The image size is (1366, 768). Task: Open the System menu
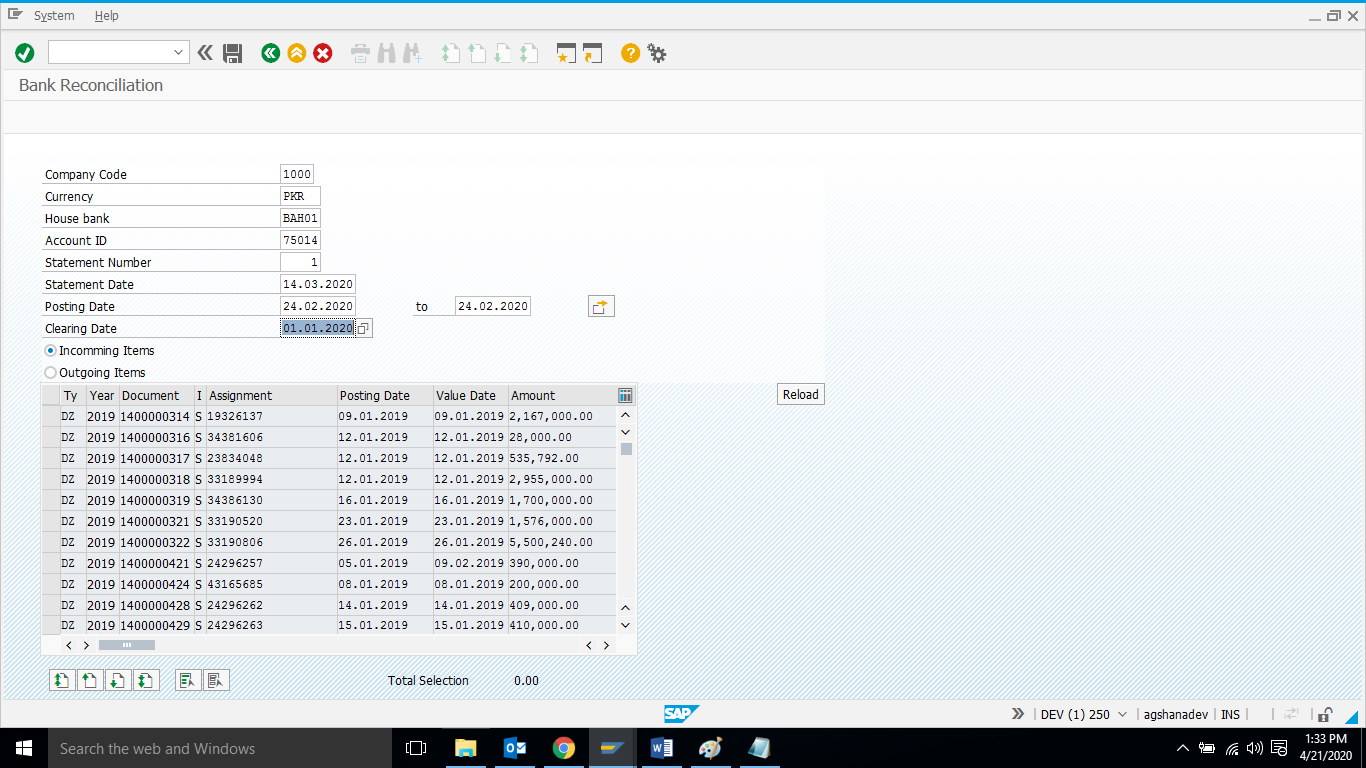click(54, 15)
